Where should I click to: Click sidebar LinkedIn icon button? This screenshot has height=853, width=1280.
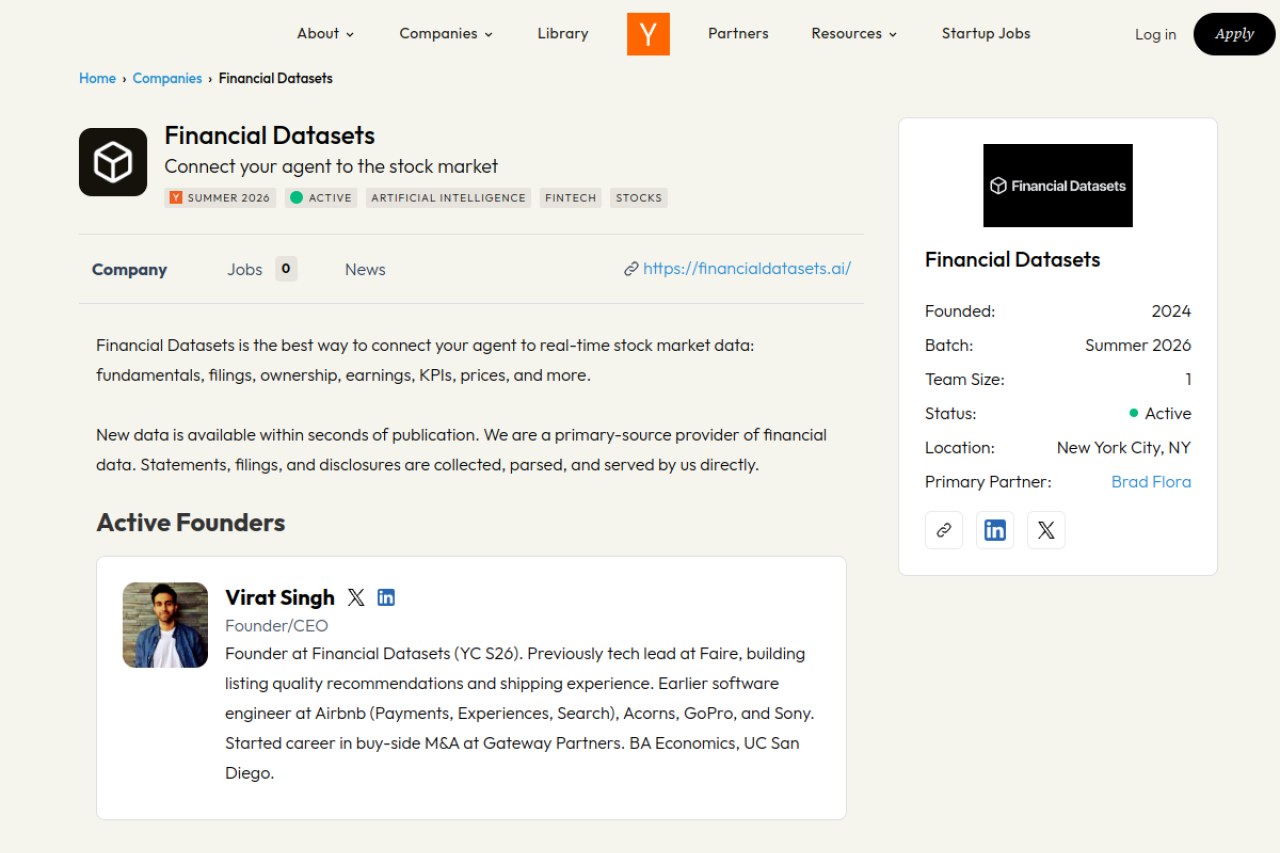click(x=995, y=530)
